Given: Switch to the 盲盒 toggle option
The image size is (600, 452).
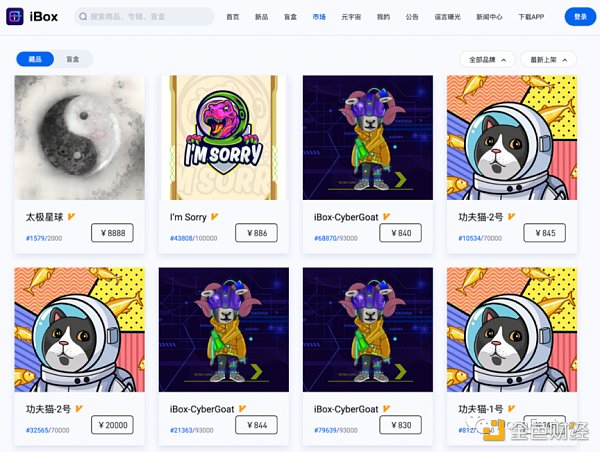Looking at the screenshot, I should pos(73,59).
